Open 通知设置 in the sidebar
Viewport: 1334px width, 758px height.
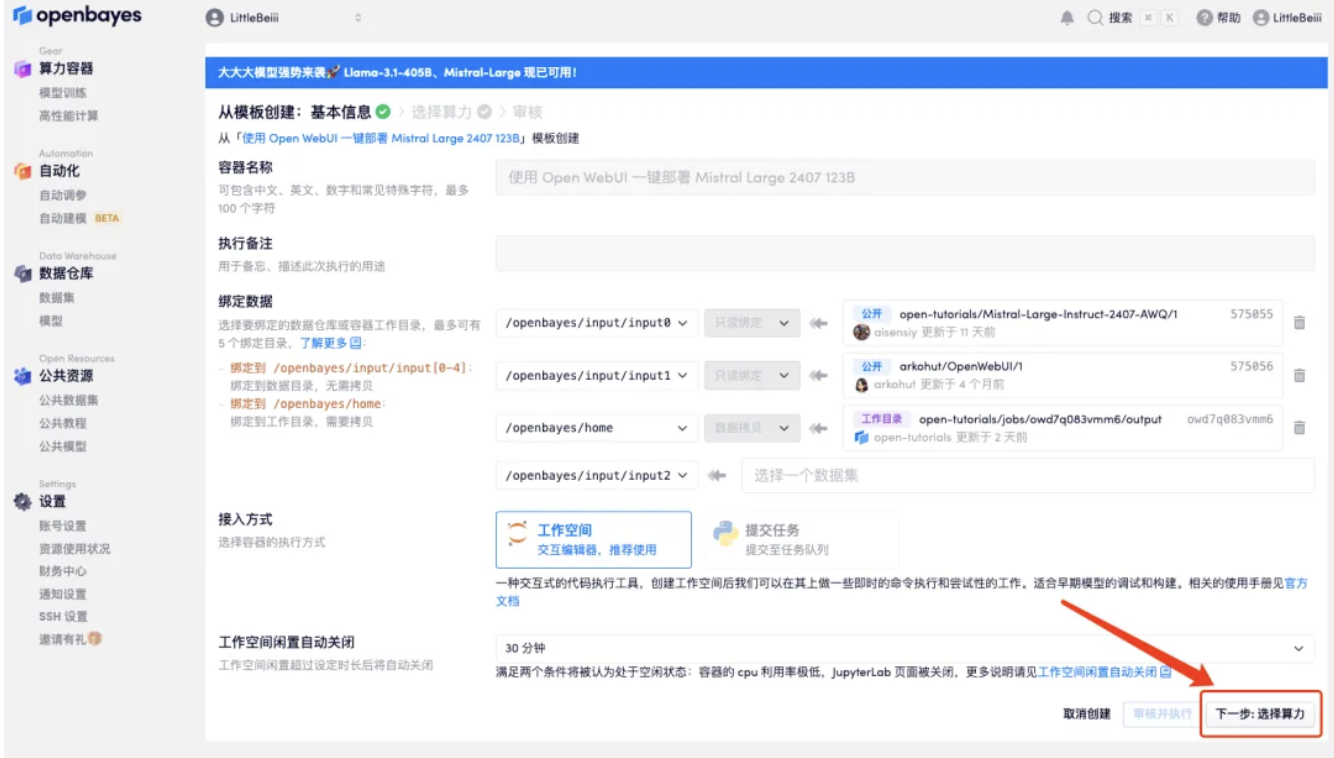click(x=63, y=594)
